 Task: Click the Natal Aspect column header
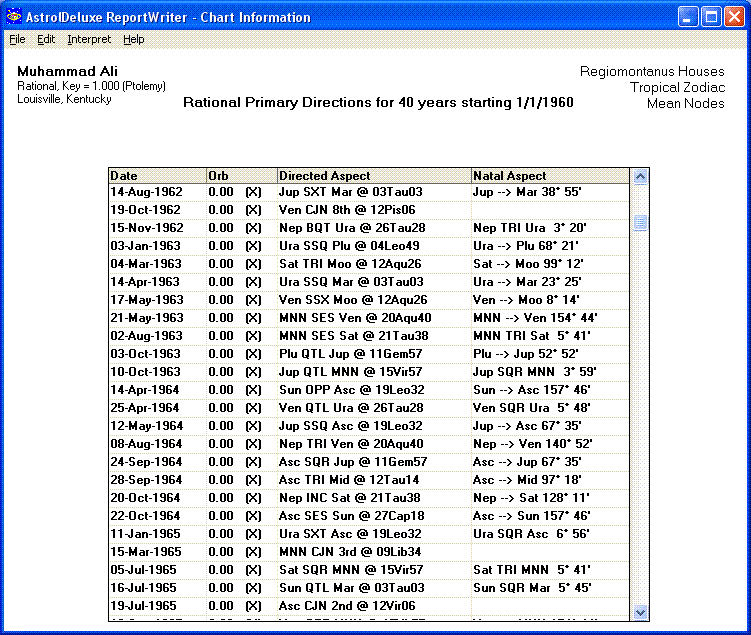pyautogui.click(x=550, y=176)
